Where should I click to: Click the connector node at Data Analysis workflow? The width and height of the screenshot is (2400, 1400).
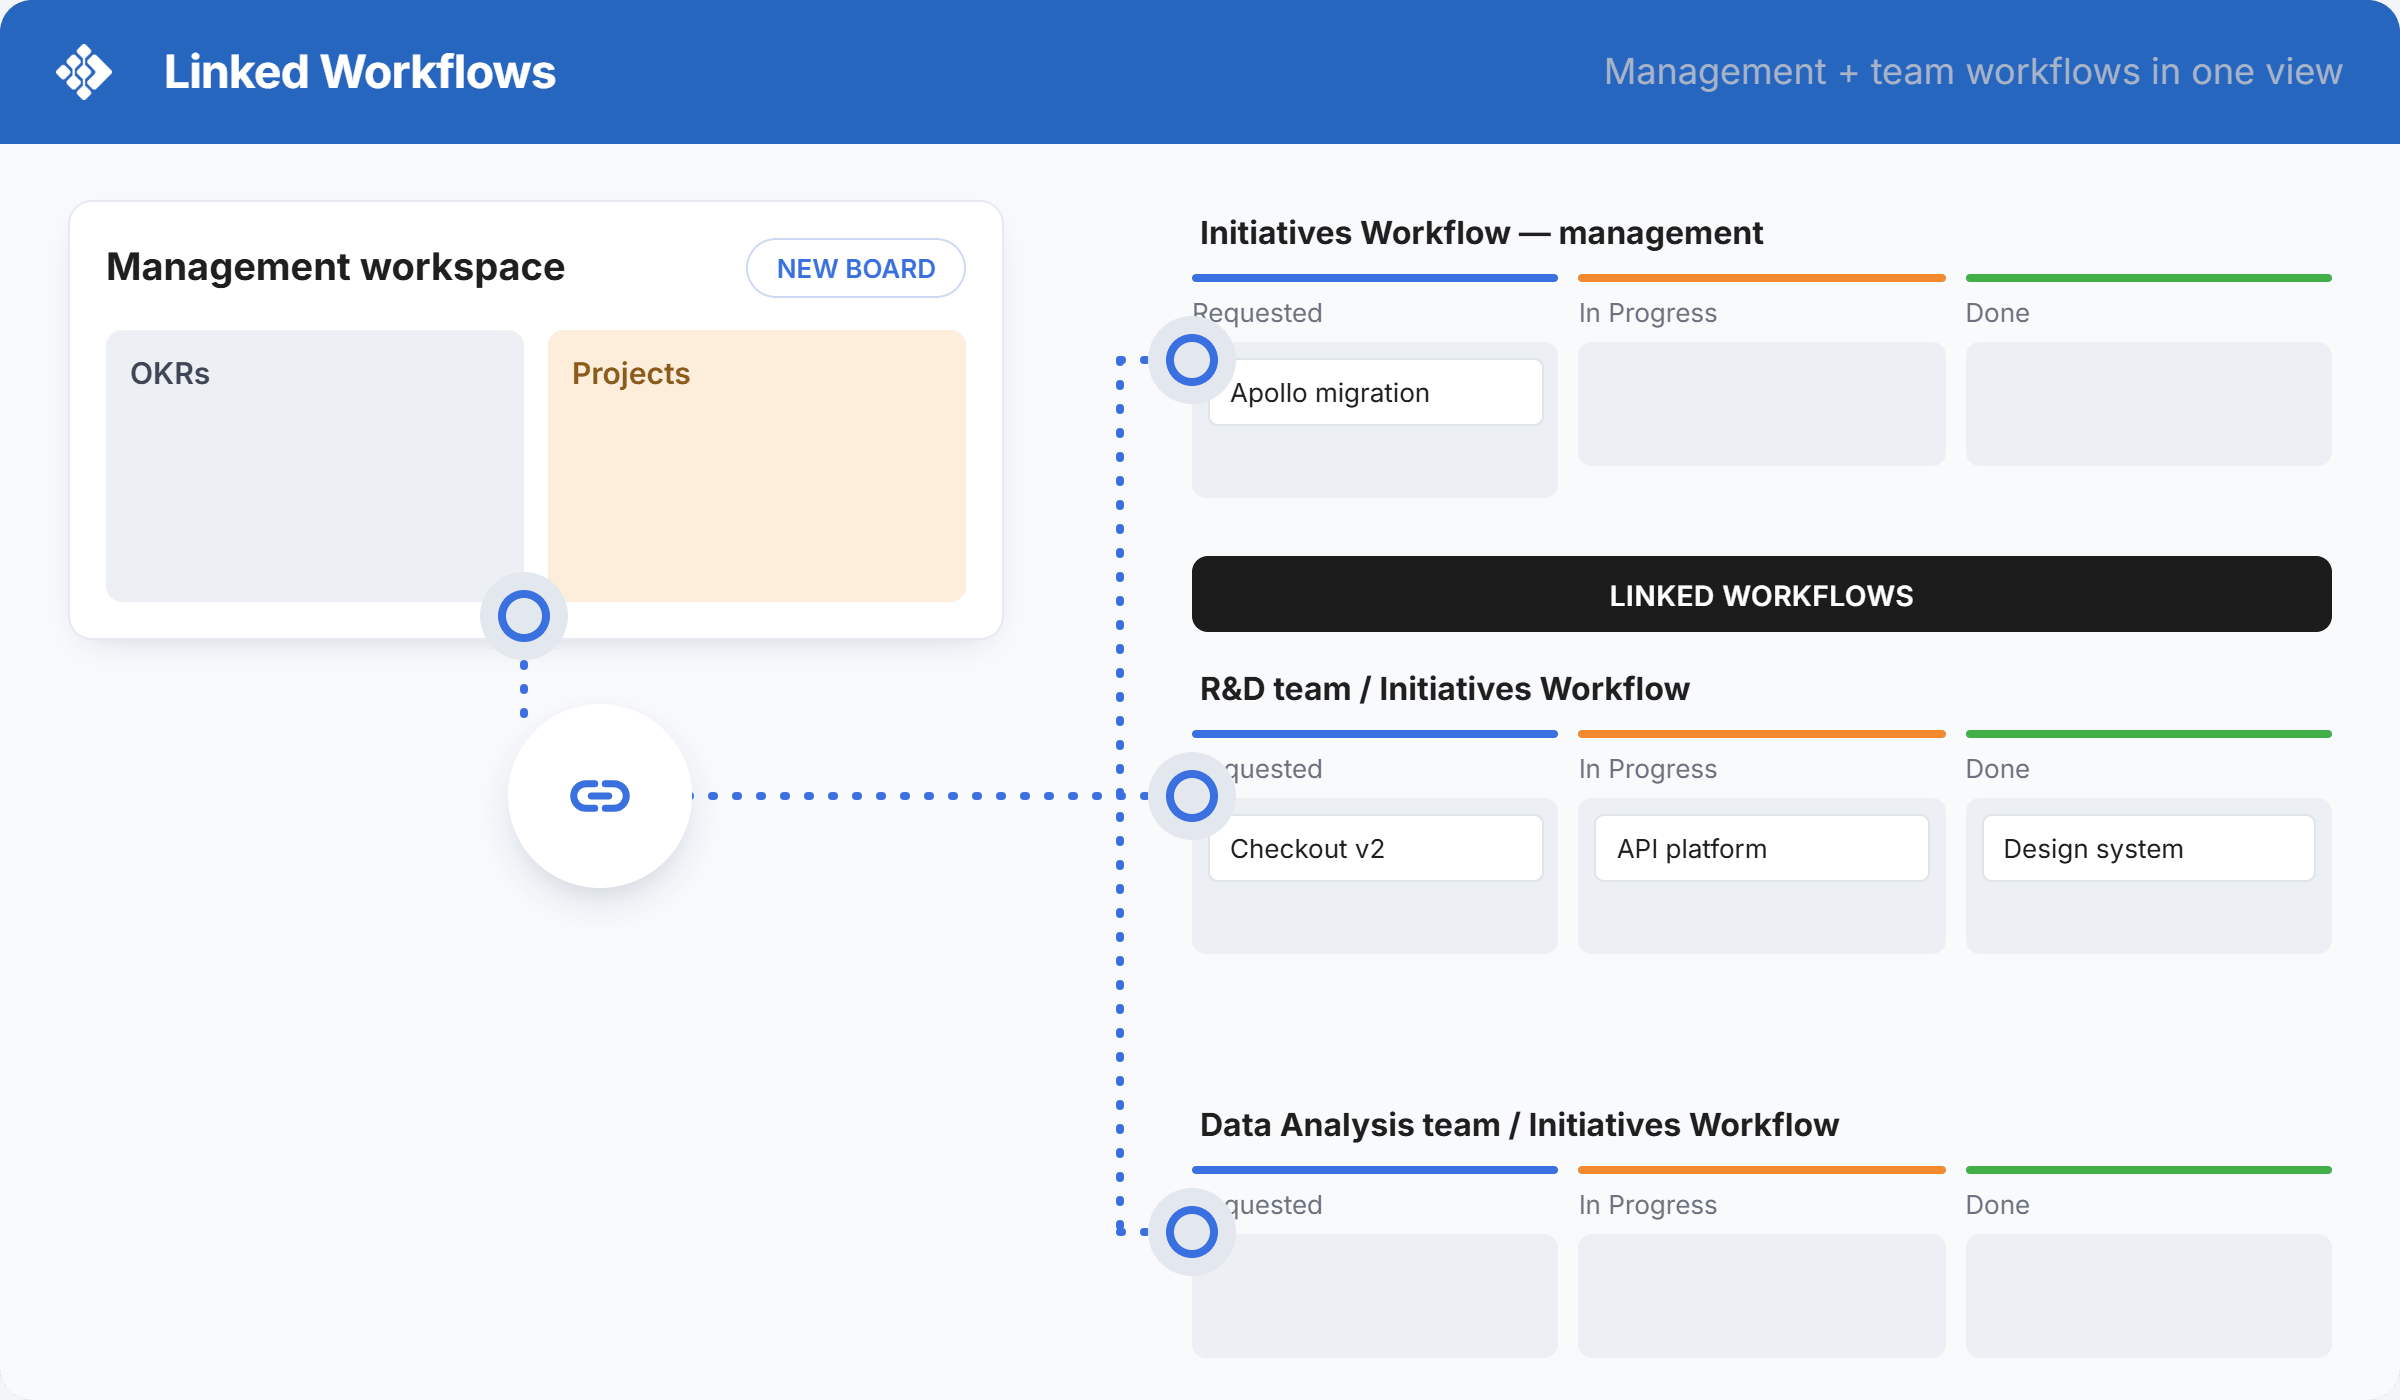point(1192,1232)
